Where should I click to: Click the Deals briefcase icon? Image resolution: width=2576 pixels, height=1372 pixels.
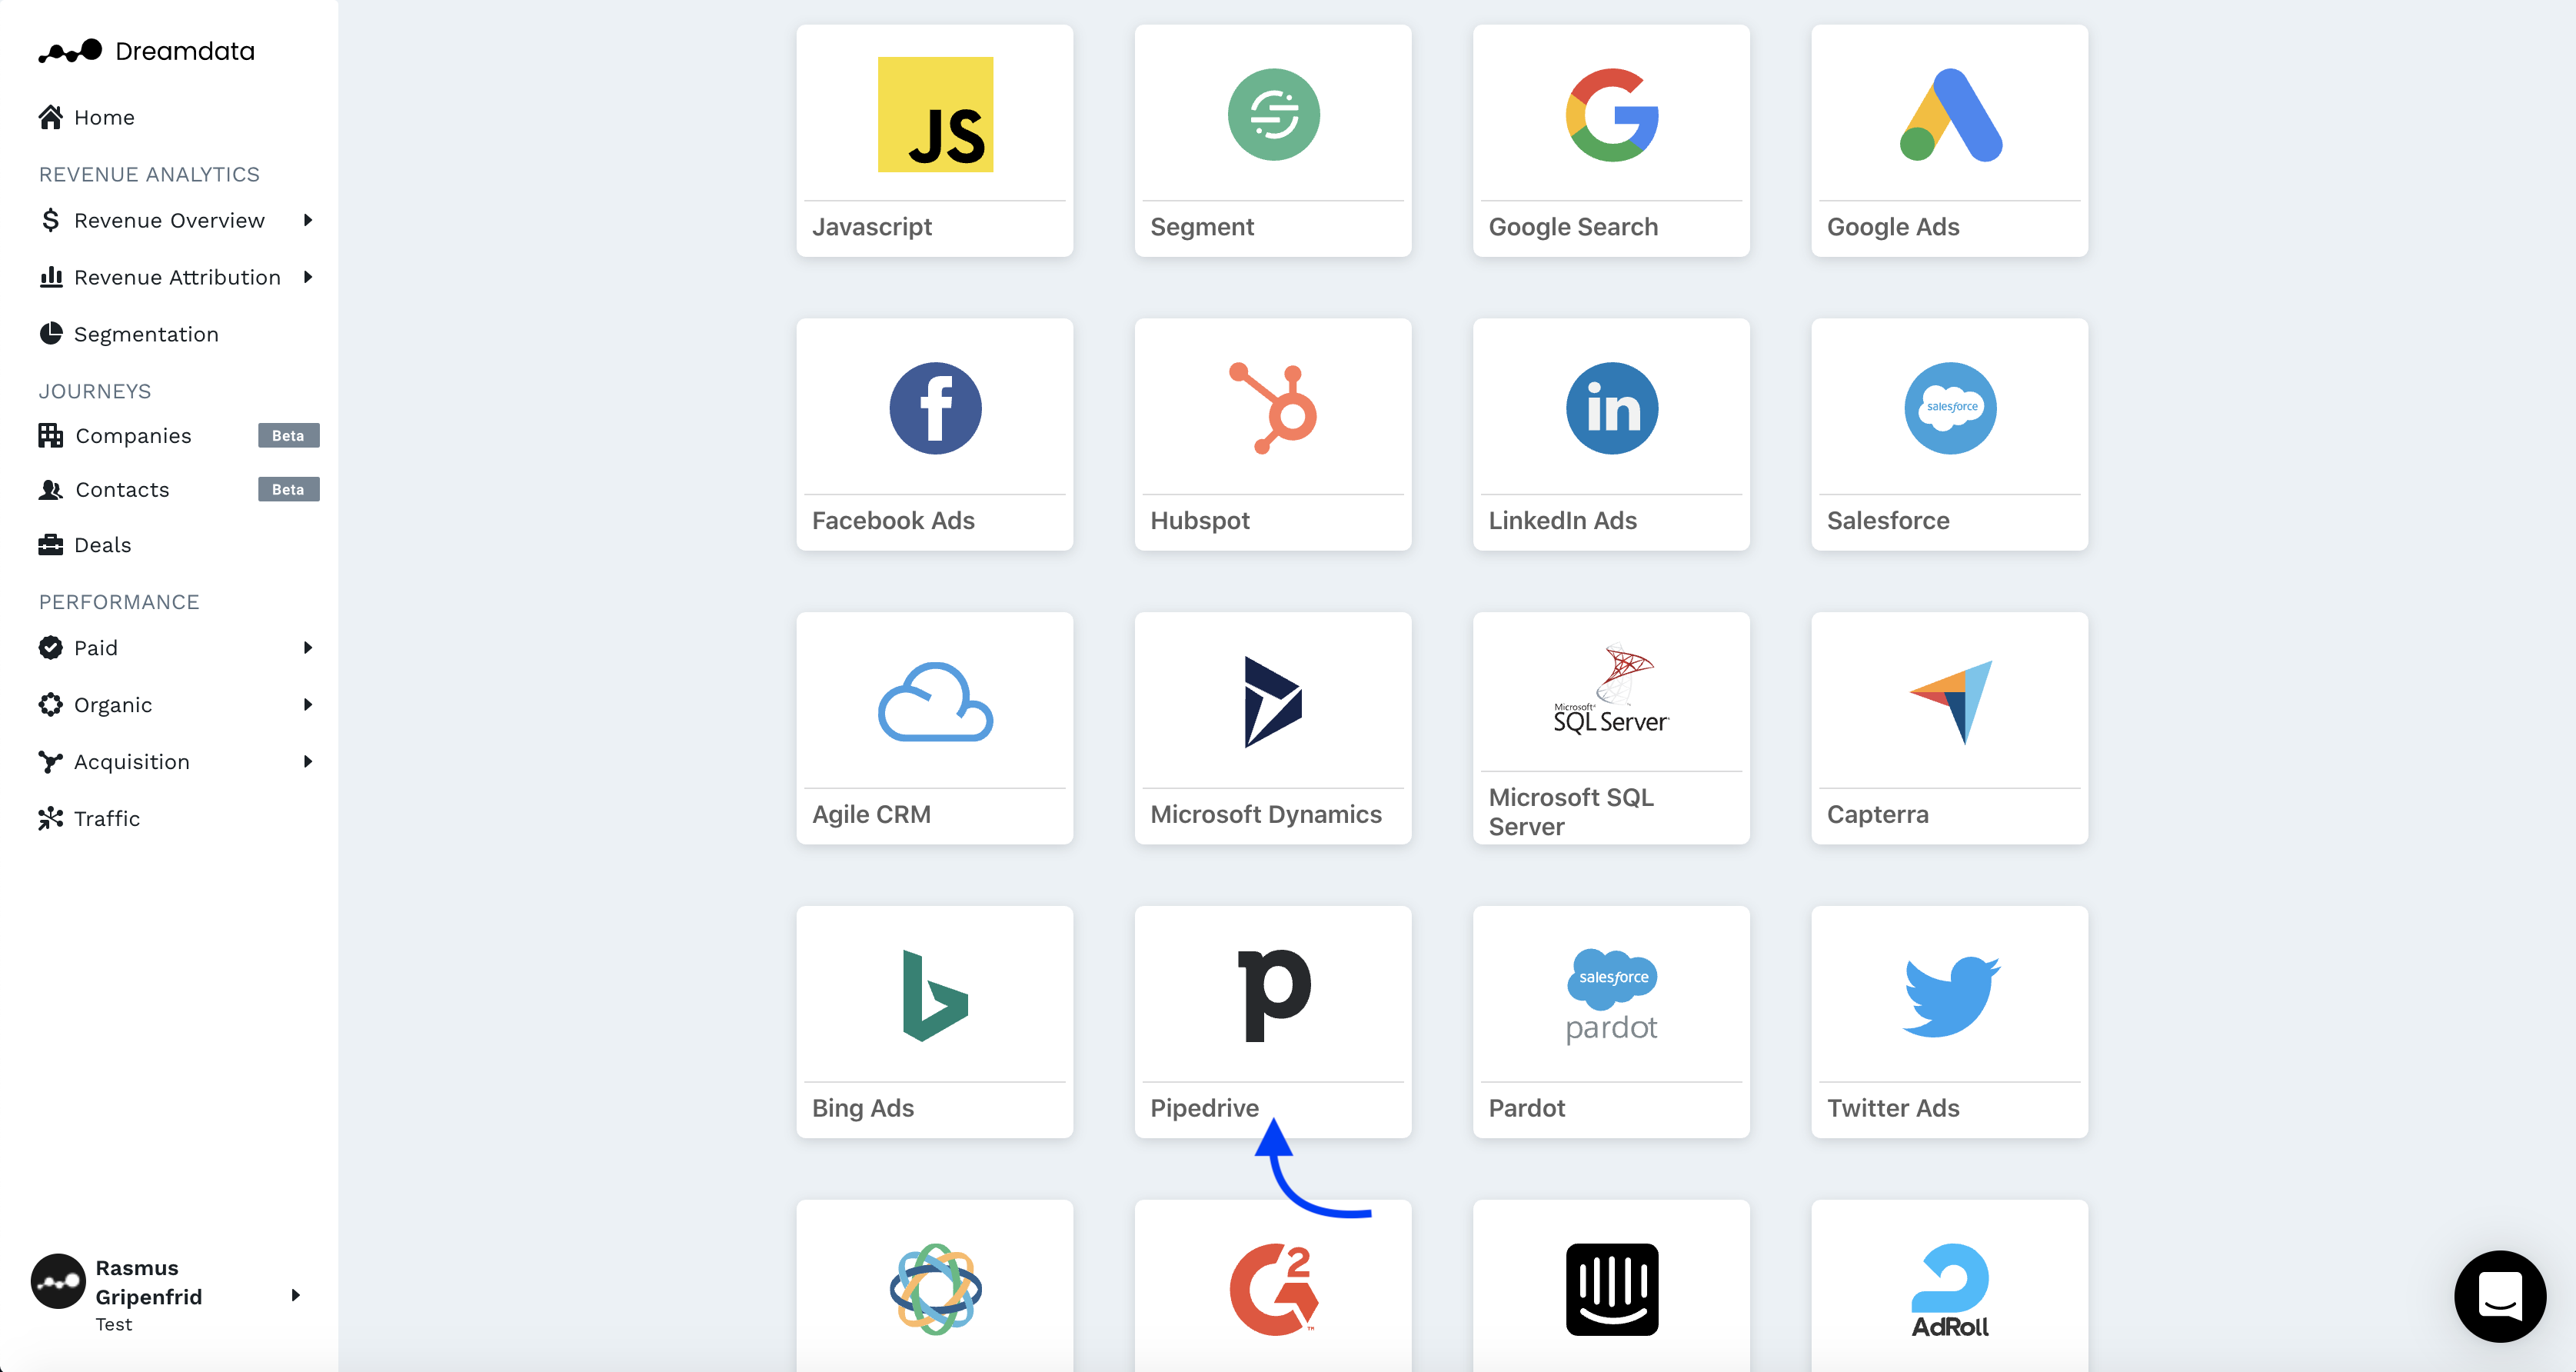coord(50,544)
